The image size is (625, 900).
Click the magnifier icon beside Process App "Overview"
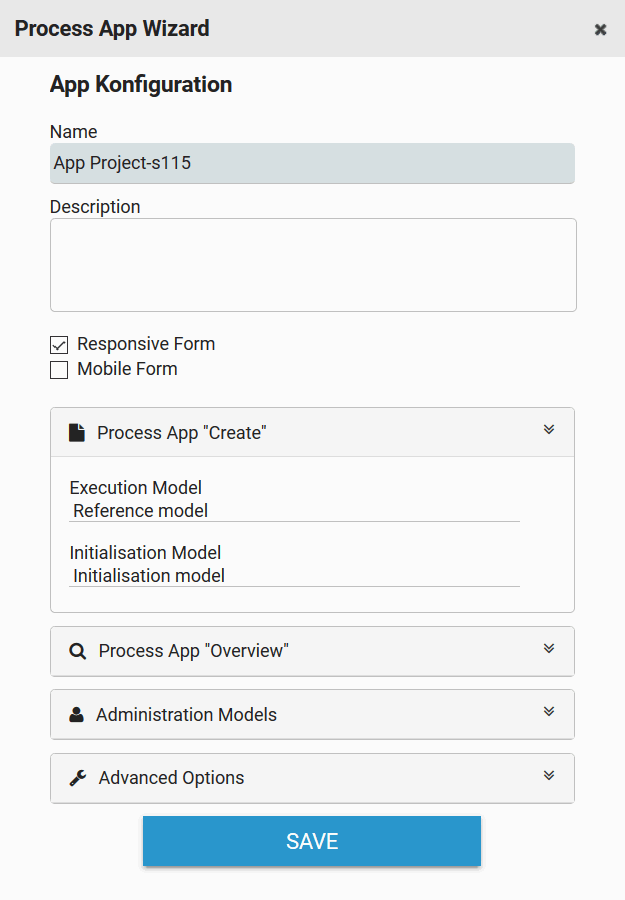78,651
